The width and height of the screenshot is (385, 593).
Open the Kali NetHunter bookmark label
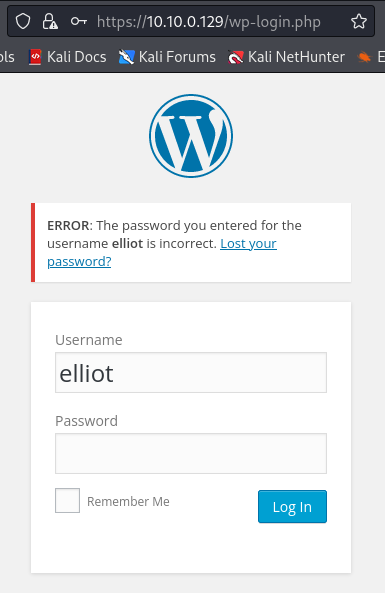pyautogui.click(x=296, y=57)
